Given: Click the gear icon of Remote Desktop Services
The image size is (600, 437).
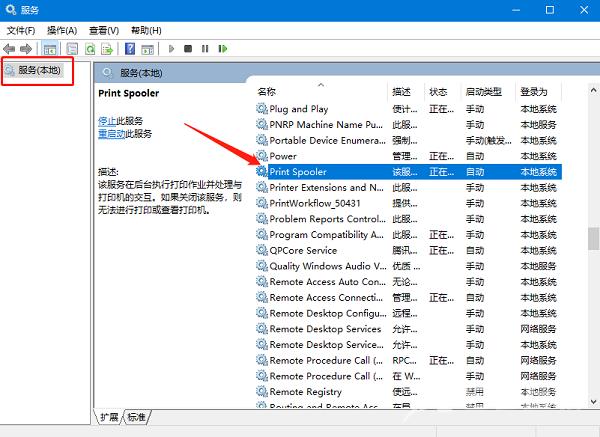Looking at the screenshot, I should (262, 329).
